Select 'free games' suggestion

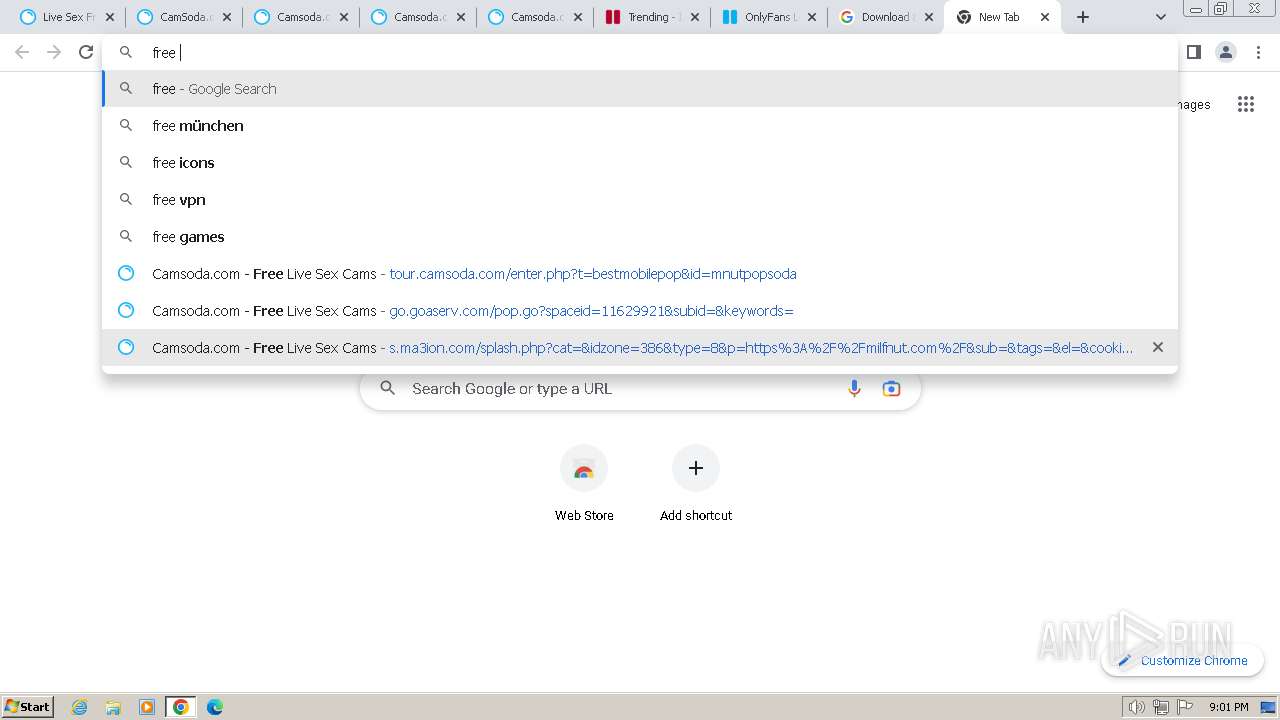pyautogui.click(x=640, y=237)
